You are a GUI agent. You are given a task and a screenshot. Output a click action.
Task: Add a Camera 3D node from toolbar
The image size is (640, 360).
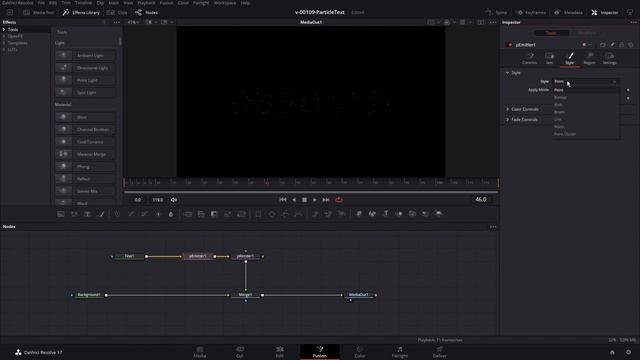[412, 214]
